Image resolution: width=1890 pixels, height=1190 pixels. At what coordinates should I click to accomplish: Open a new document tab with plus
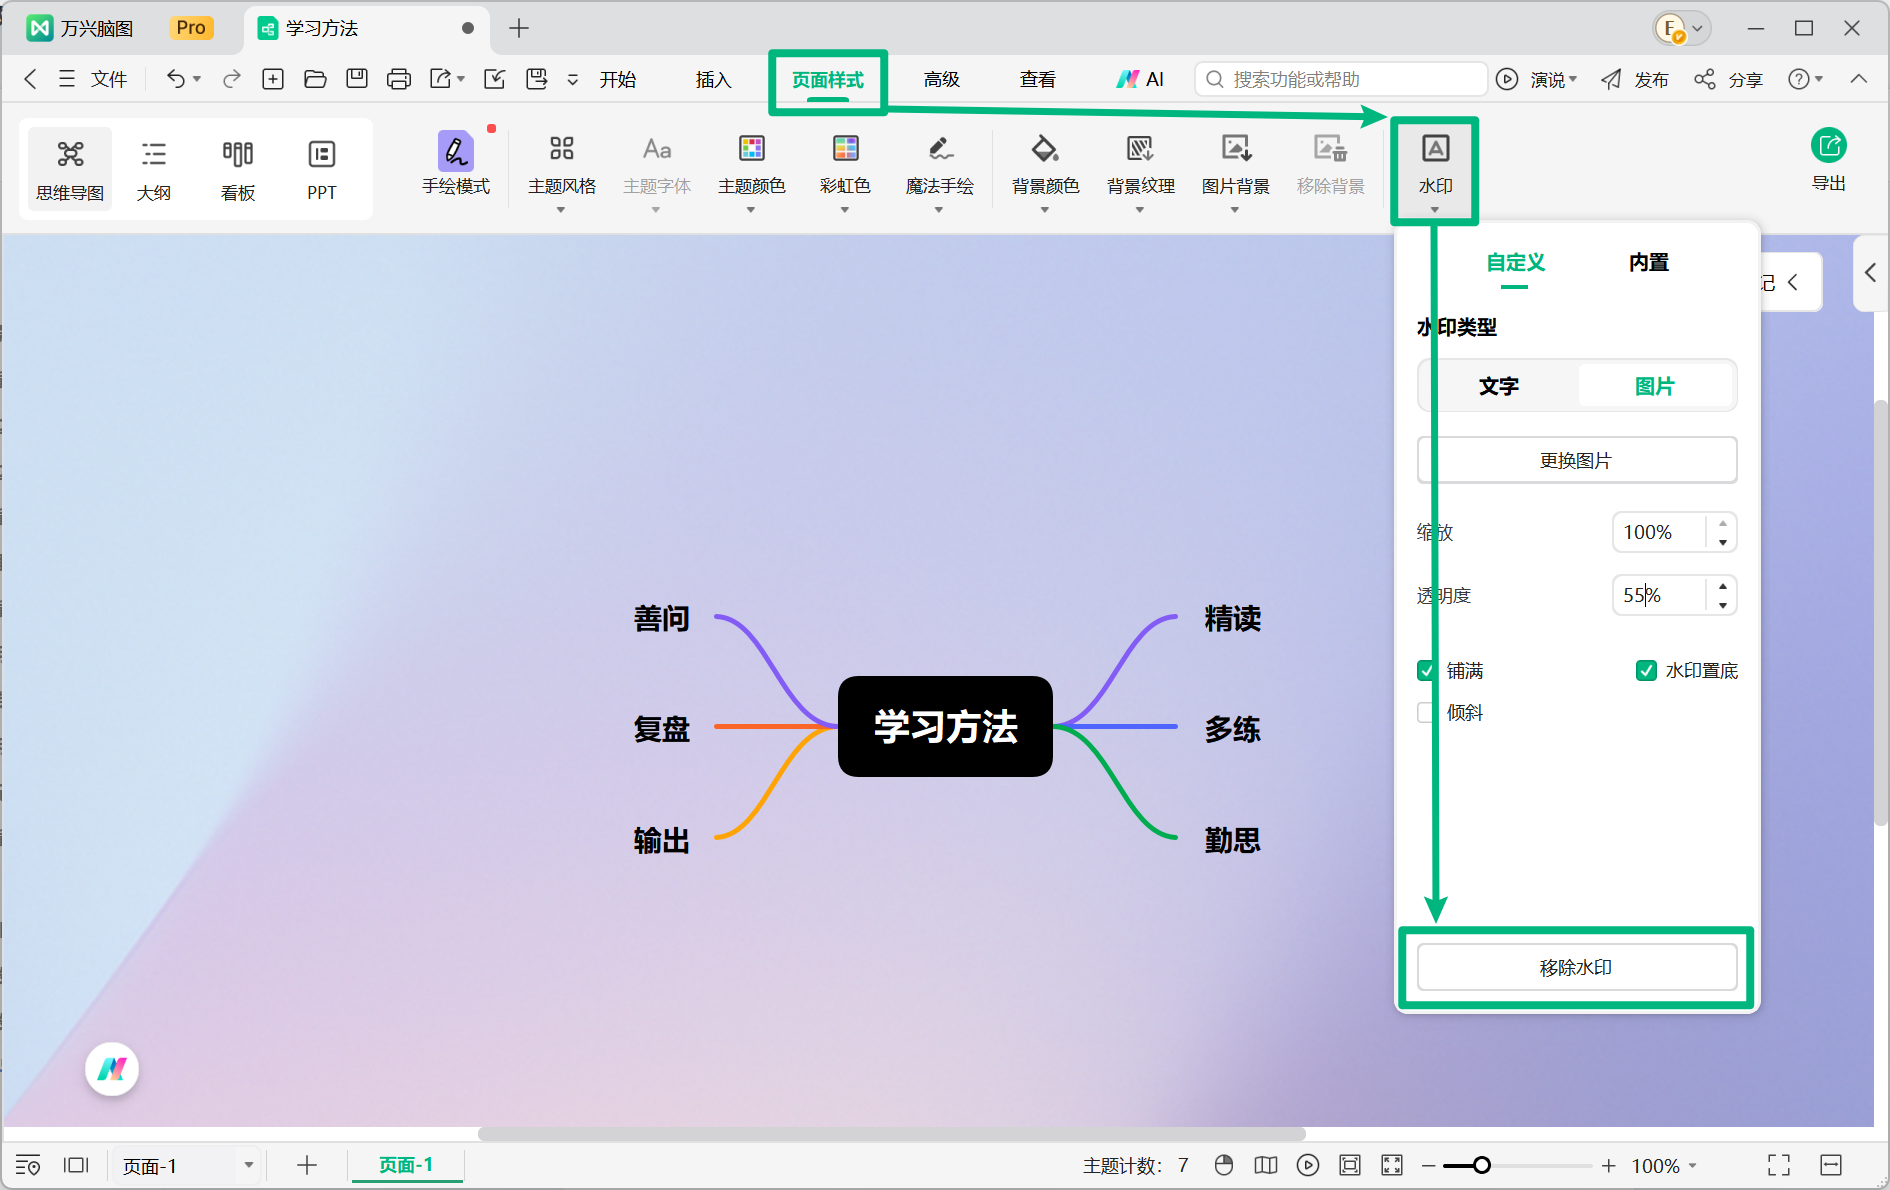tap(518, 28)
